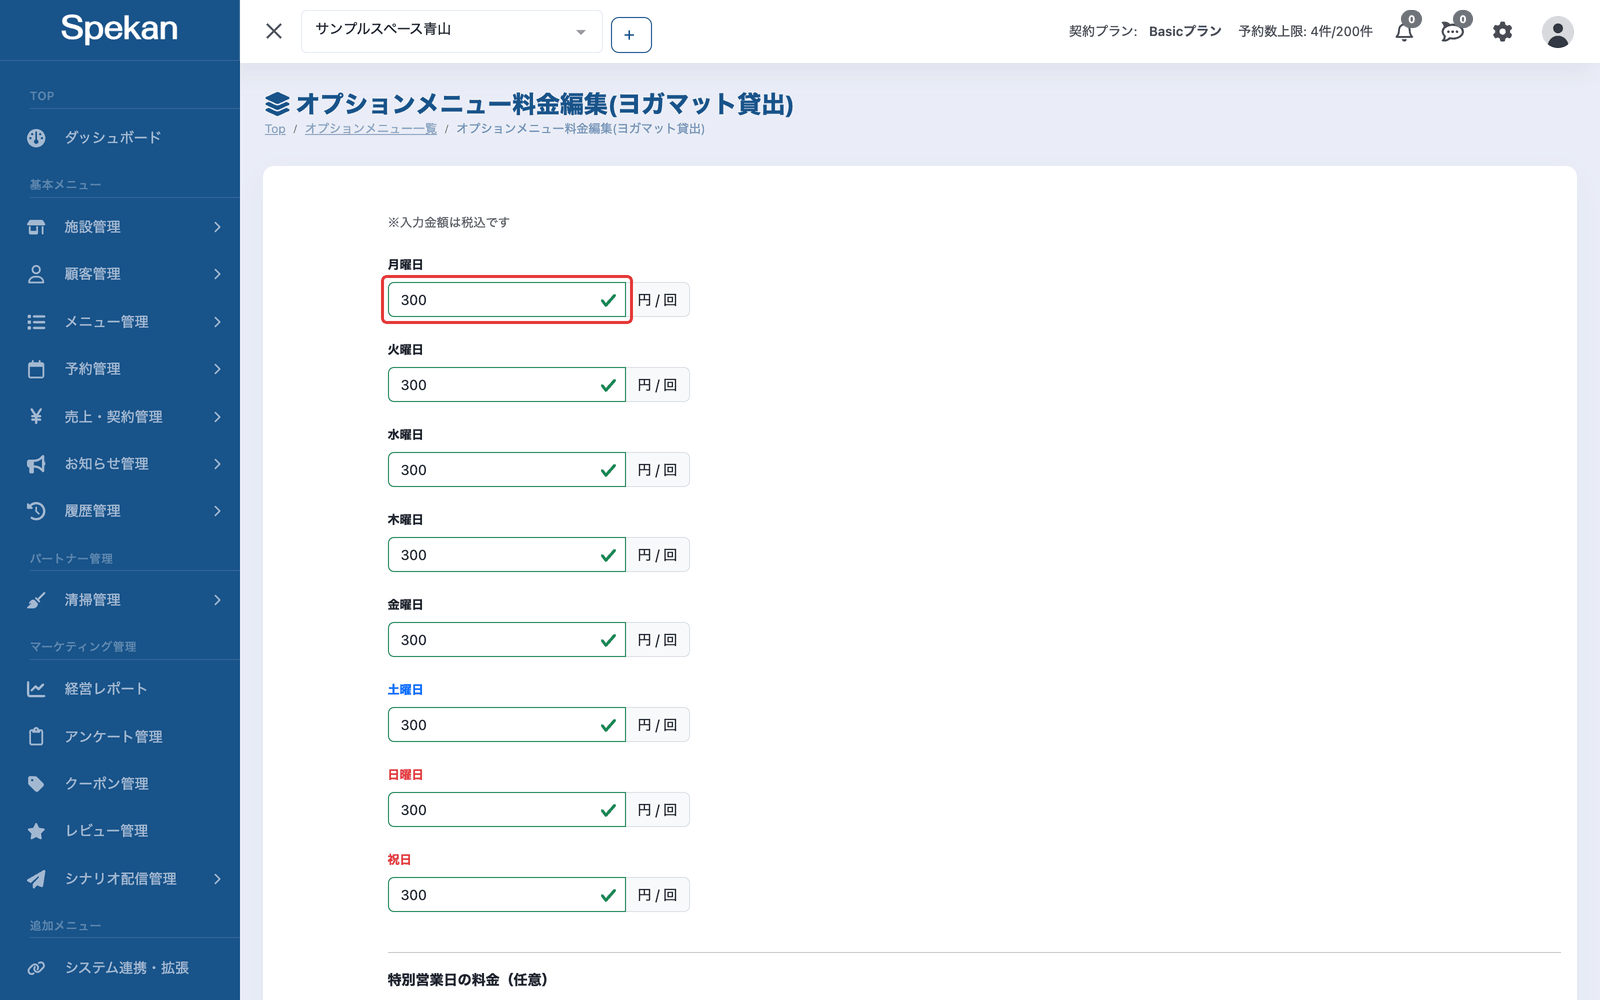Open the user profile avatar
1600x1000 pixels.
click(1557, 32)
